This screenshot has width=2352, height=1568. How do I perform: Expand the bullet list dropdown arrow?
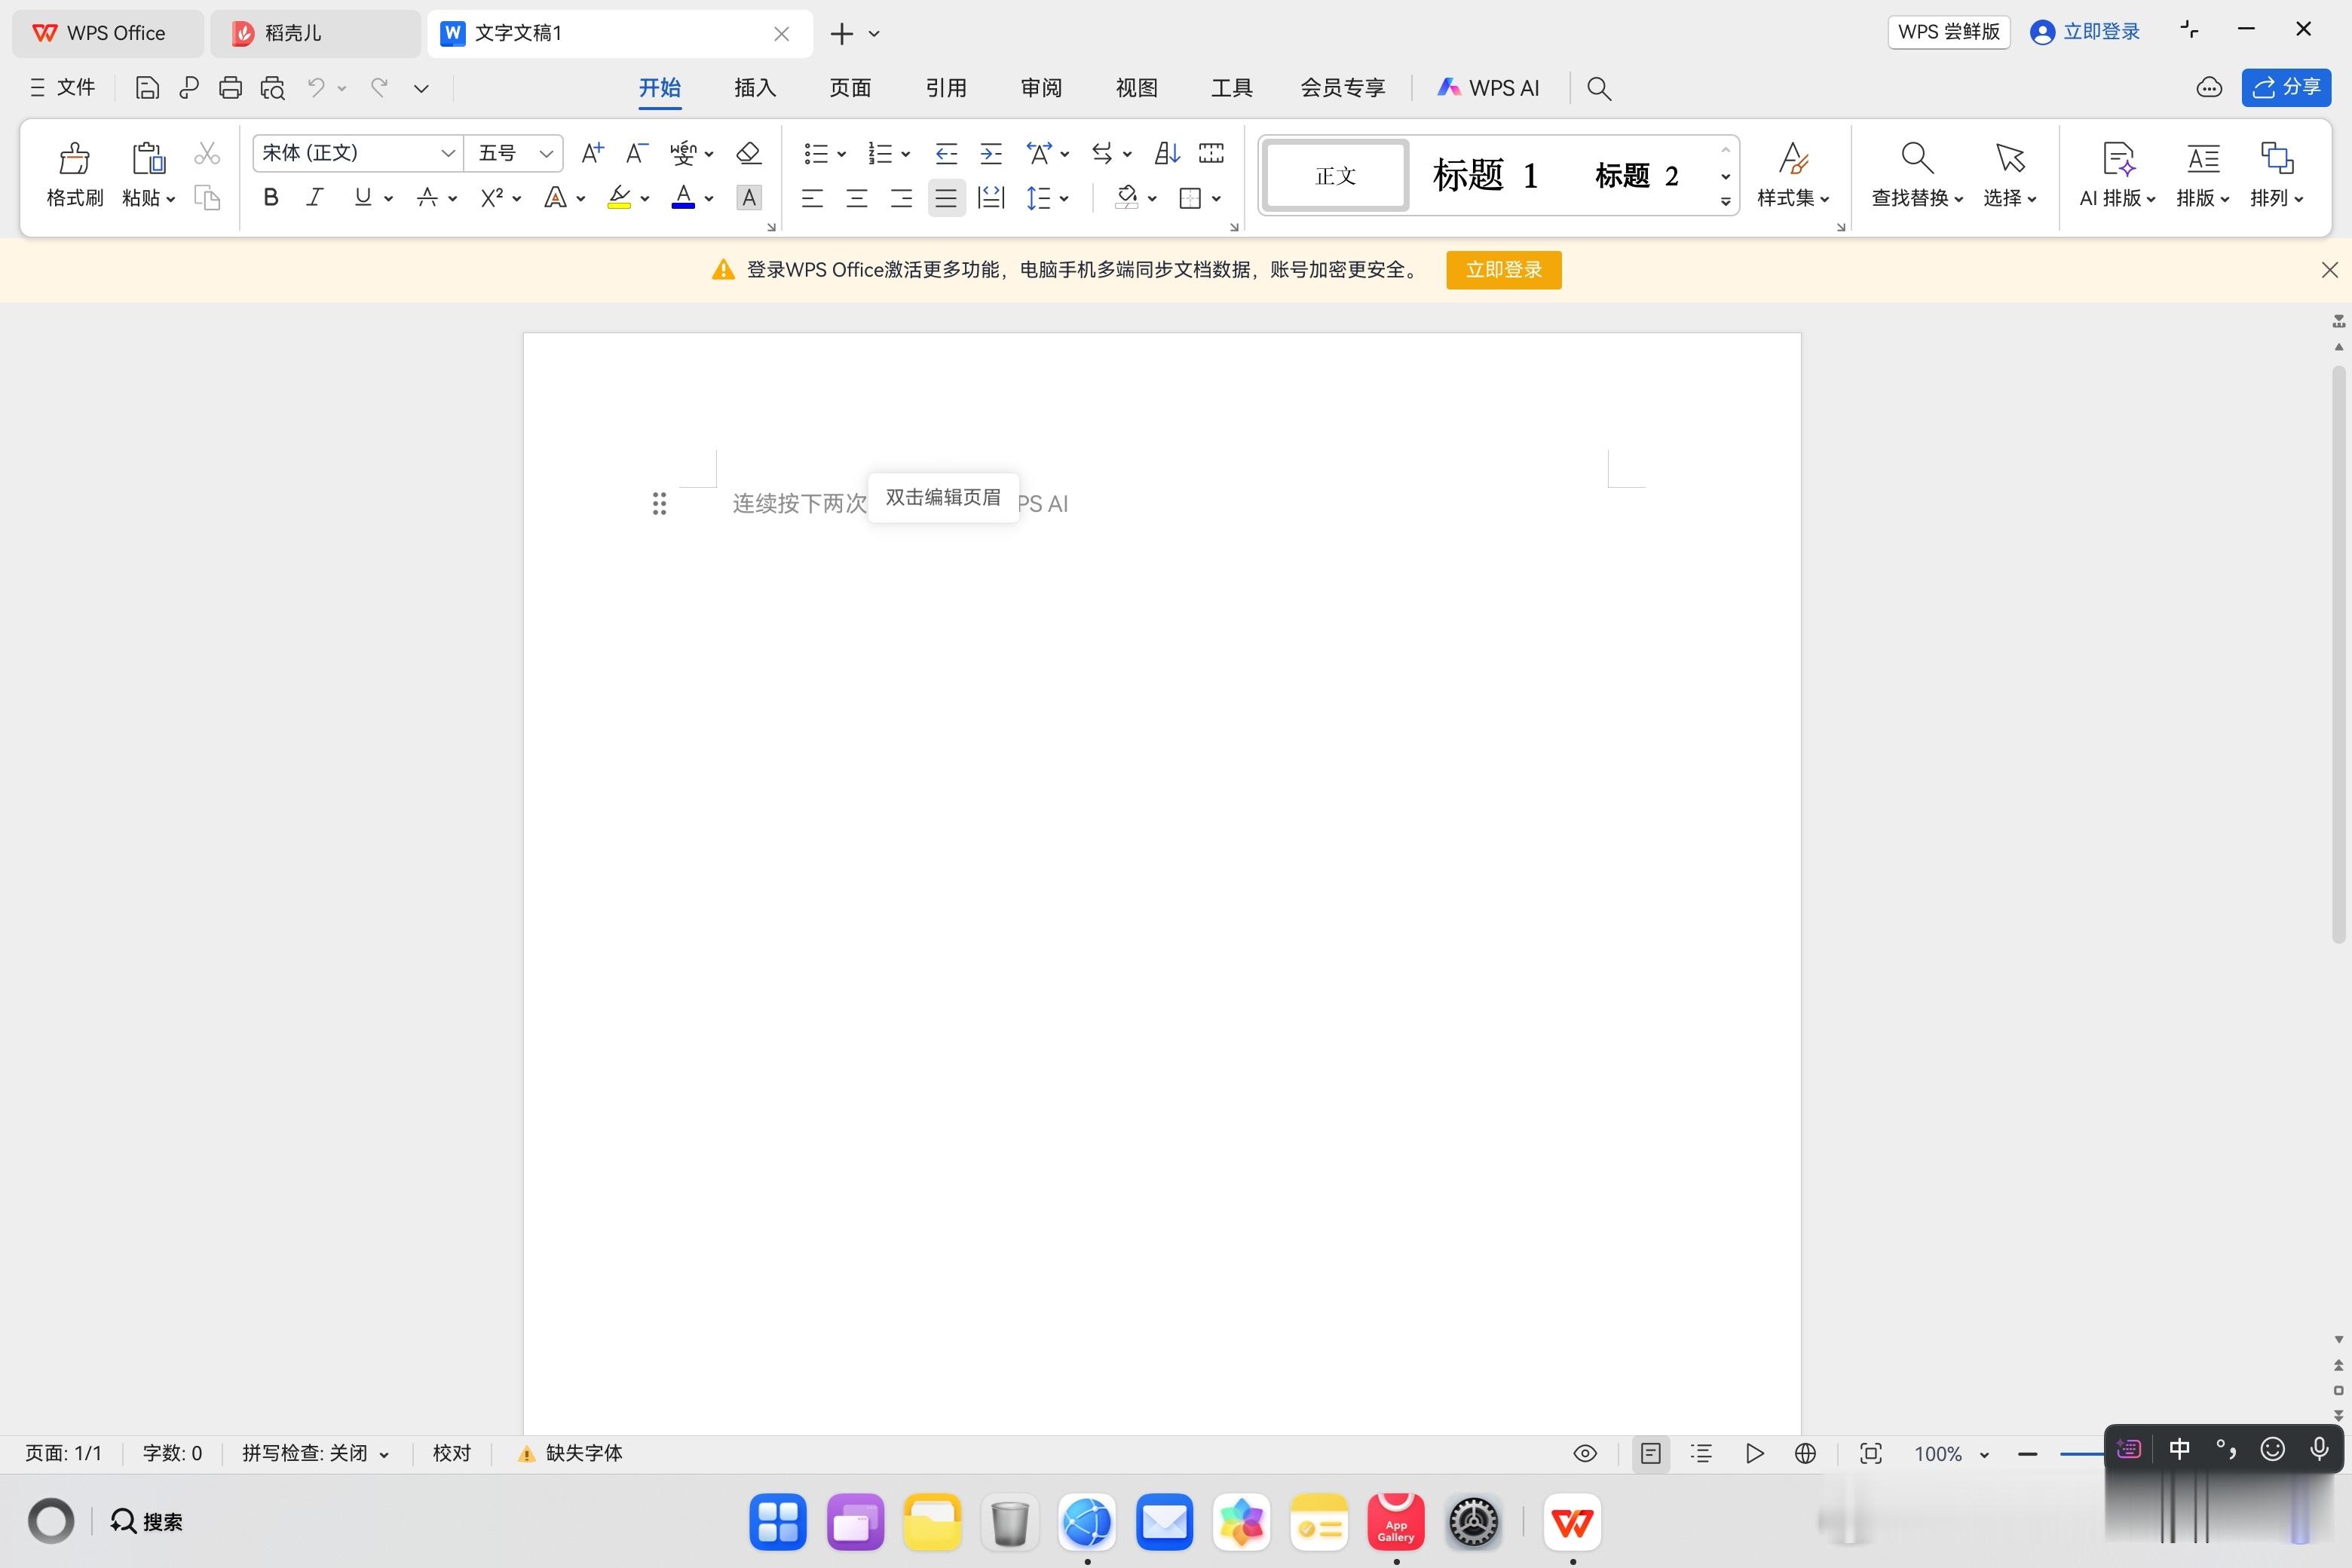[841, 154]
